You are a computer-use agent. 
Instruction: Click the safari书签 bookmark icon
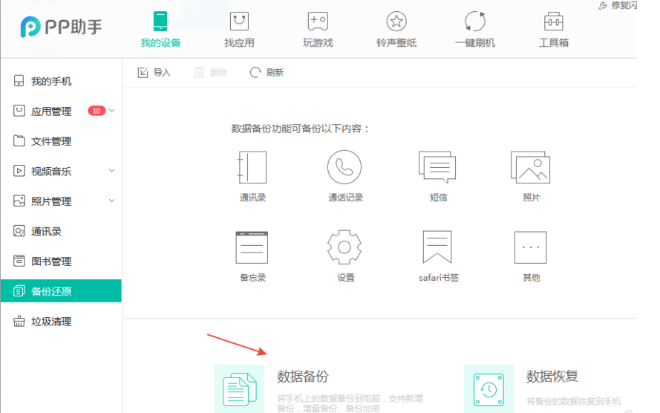(x=437, y=247)
